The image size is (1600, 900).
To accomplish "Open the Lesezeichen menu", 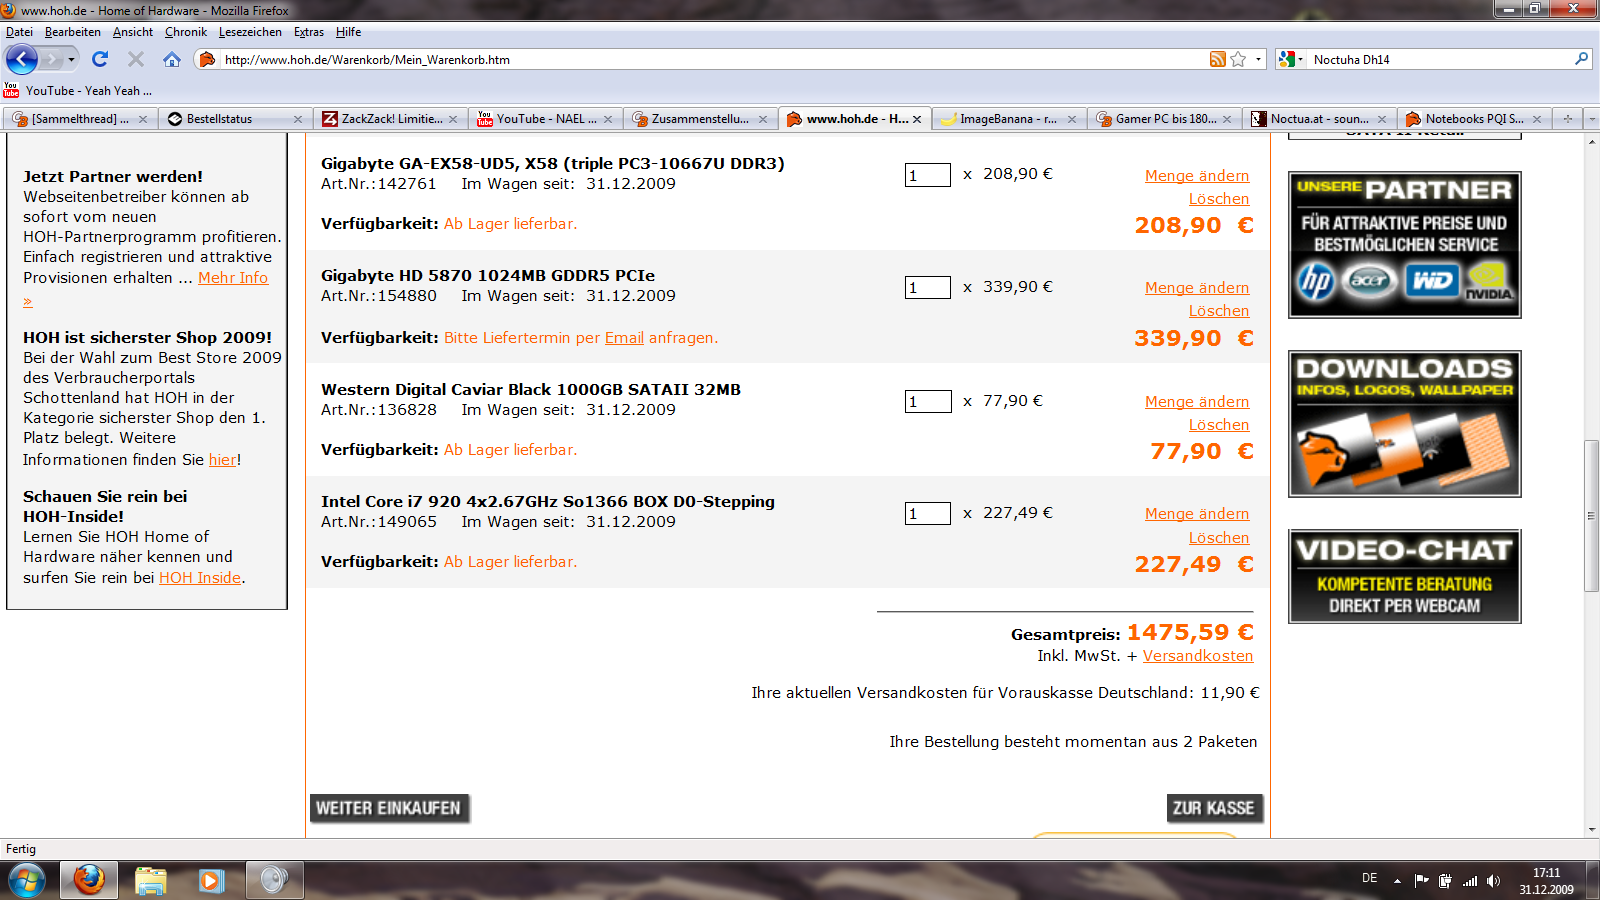I will (x=250, y=32).
